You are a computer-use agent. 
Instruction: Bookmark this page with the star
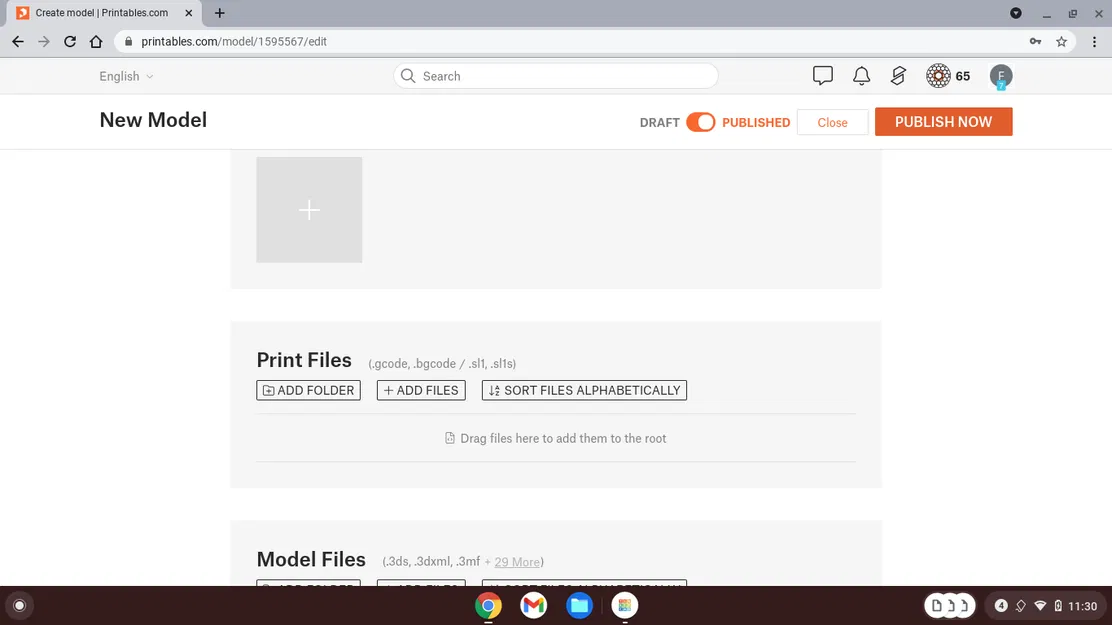tap(1061, 42)
